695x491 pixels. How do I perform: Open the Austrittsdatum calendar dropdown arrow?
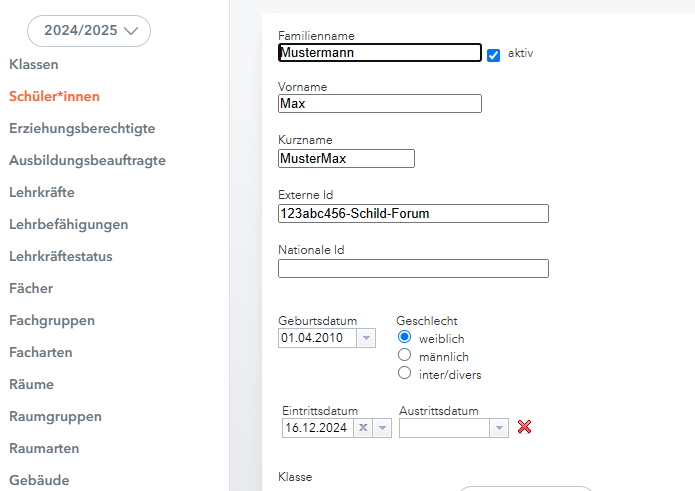click(499, 428)
